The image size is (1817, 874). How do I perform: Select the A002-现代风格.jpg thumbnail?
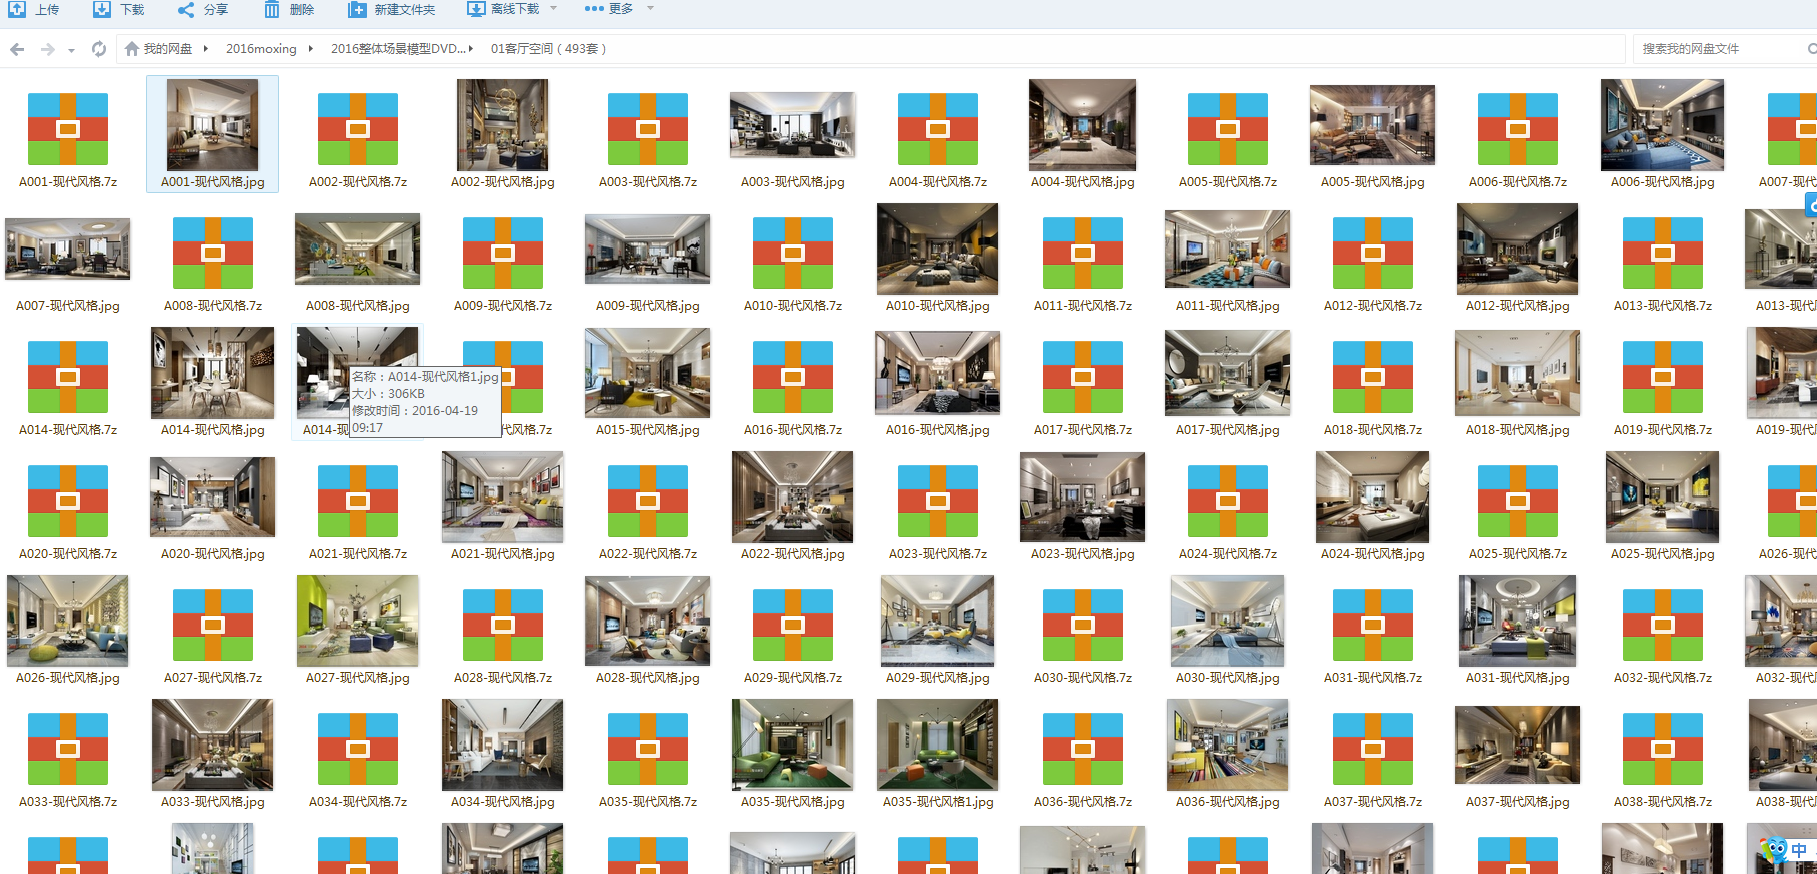click(502, 125)
